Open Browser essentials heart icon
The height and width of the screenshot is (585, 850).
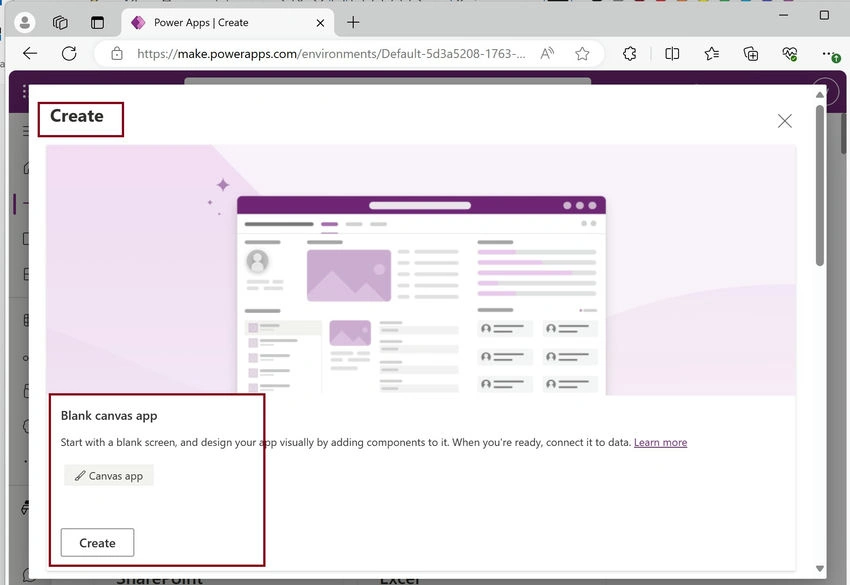789,53
